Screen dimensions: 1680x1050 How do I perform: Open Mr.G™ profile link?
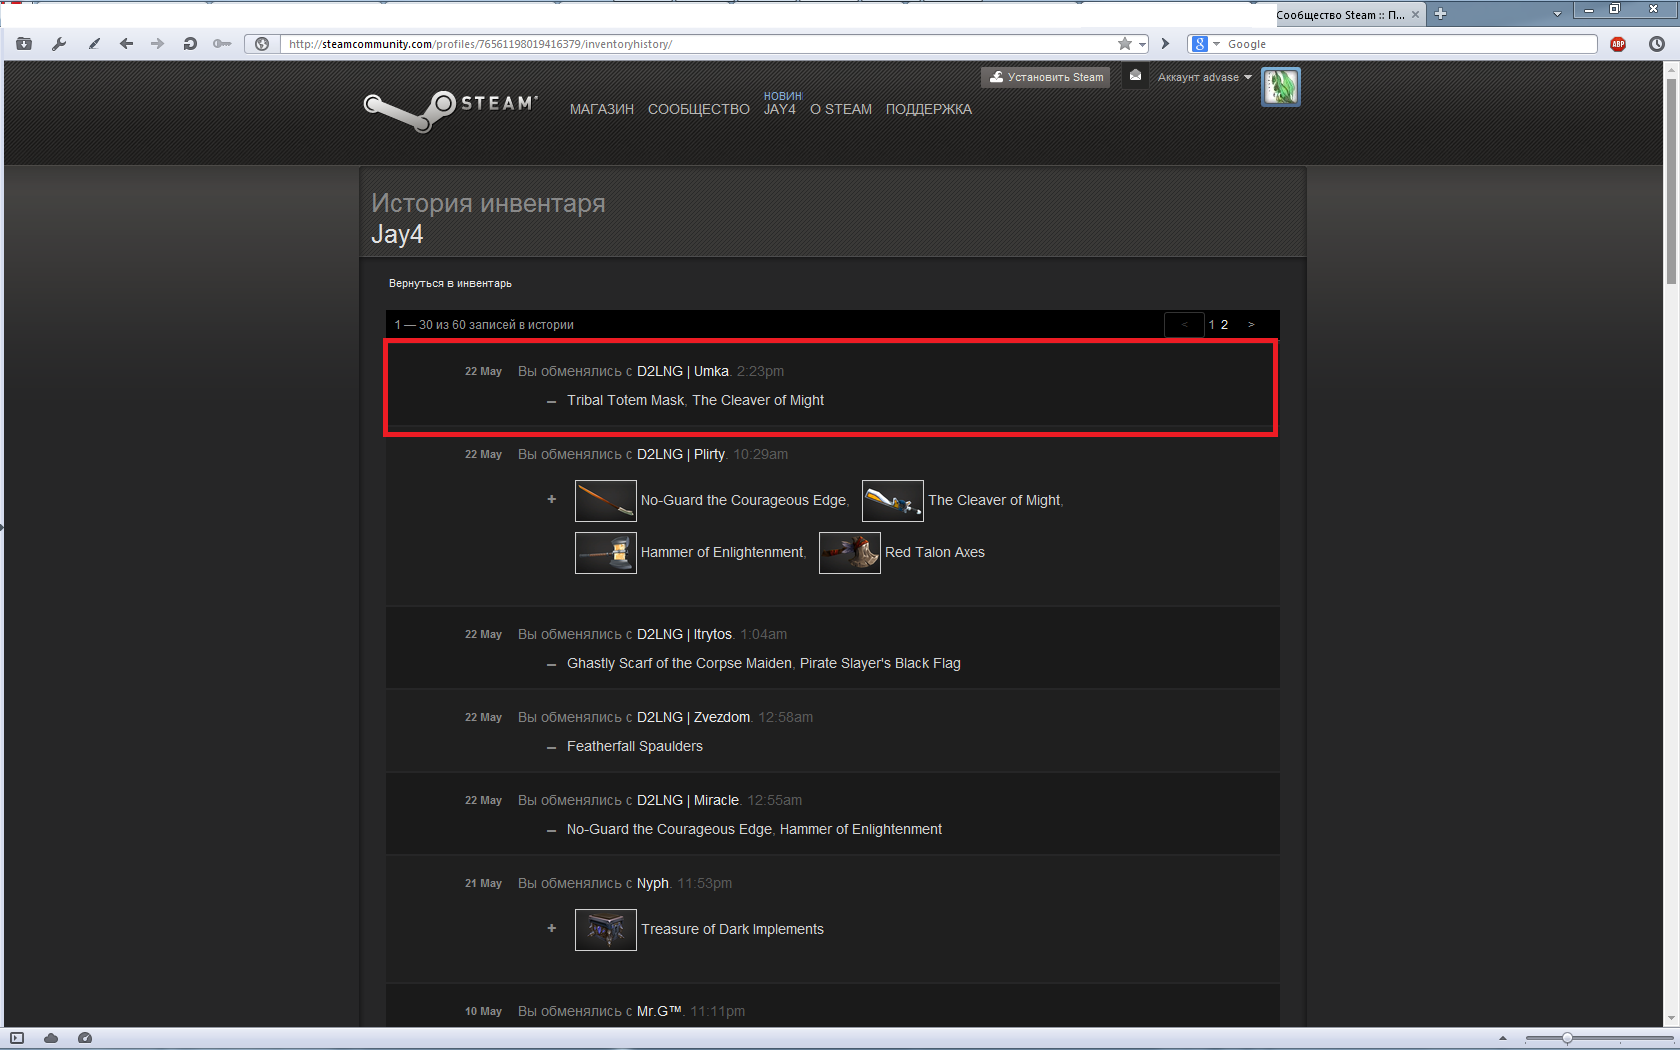(659, 1011)
